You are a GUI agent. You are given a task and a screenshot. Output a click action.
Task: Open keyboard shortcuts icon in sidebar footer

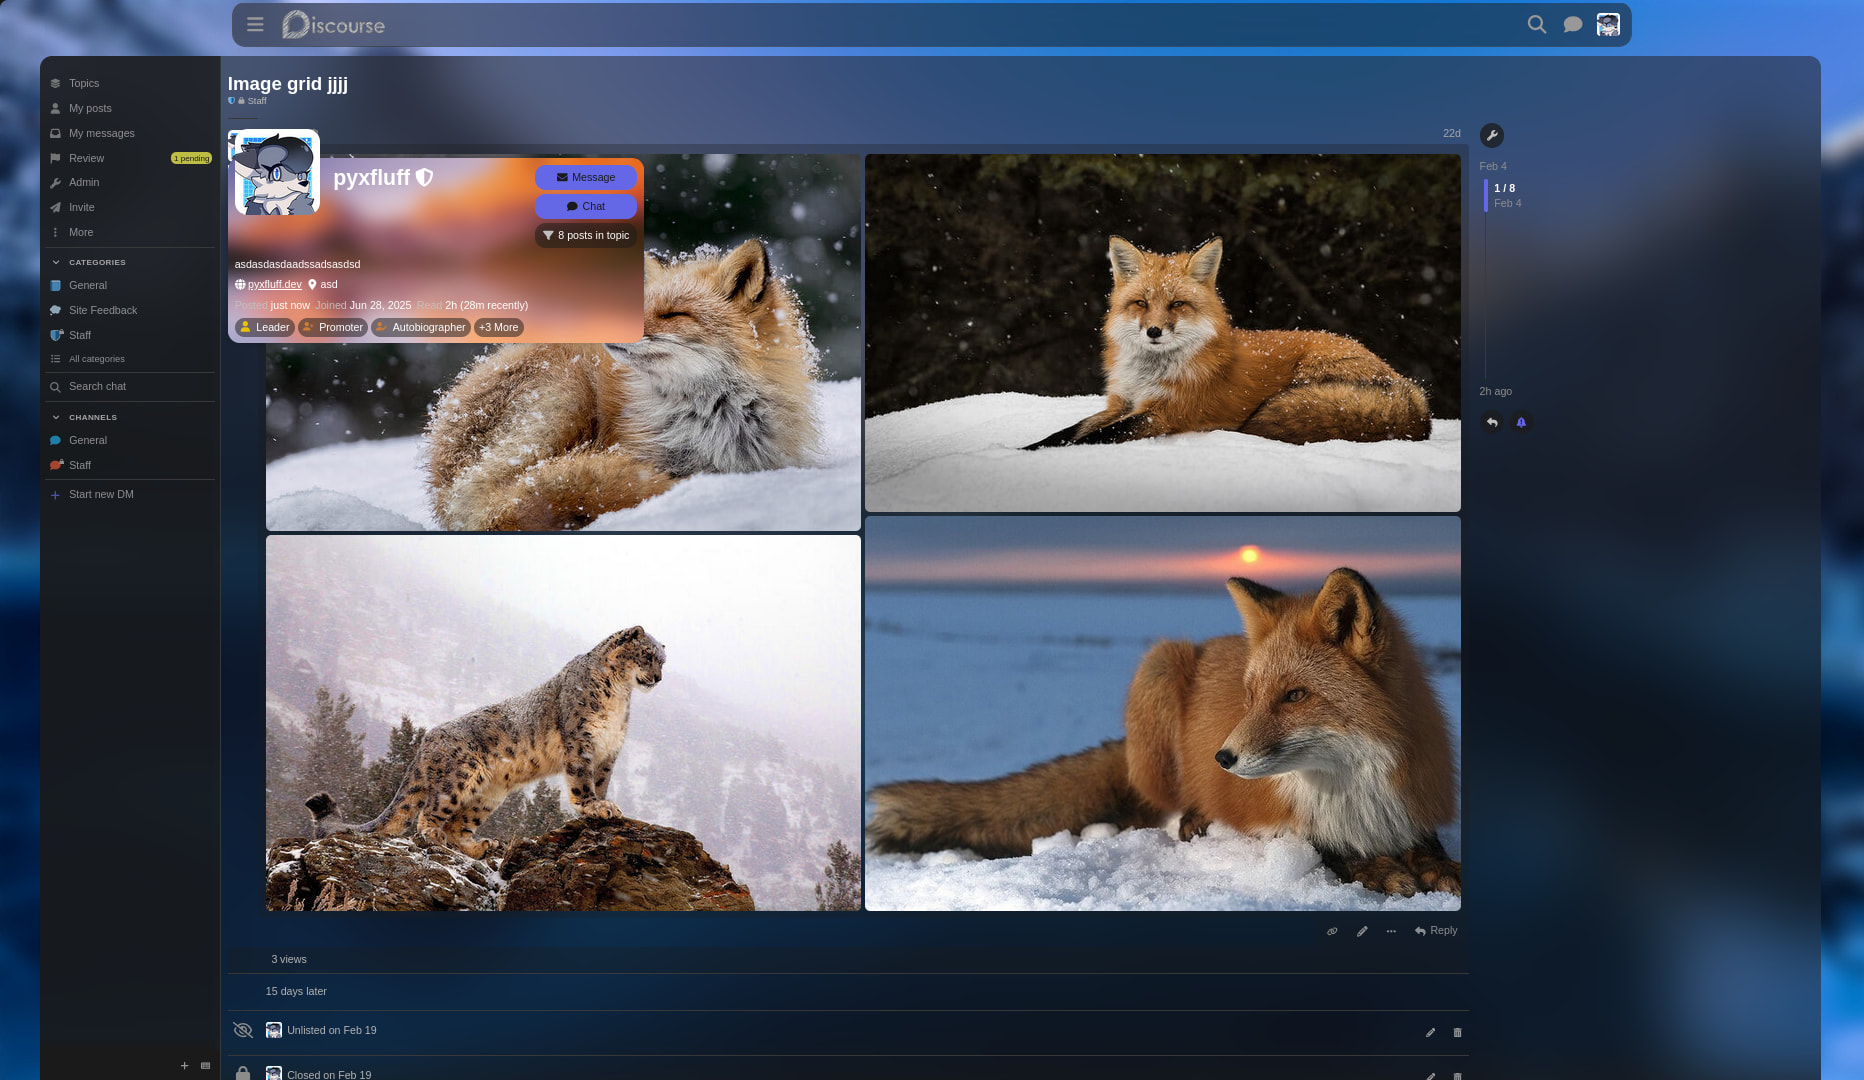tap(205, 1066)
